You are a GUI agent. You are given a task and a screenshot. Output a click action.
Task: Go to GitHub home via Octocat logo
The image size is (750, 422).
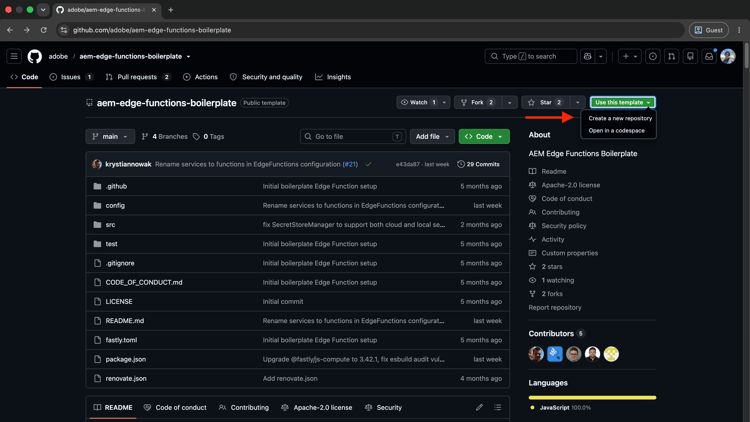(x=34, y=56)
